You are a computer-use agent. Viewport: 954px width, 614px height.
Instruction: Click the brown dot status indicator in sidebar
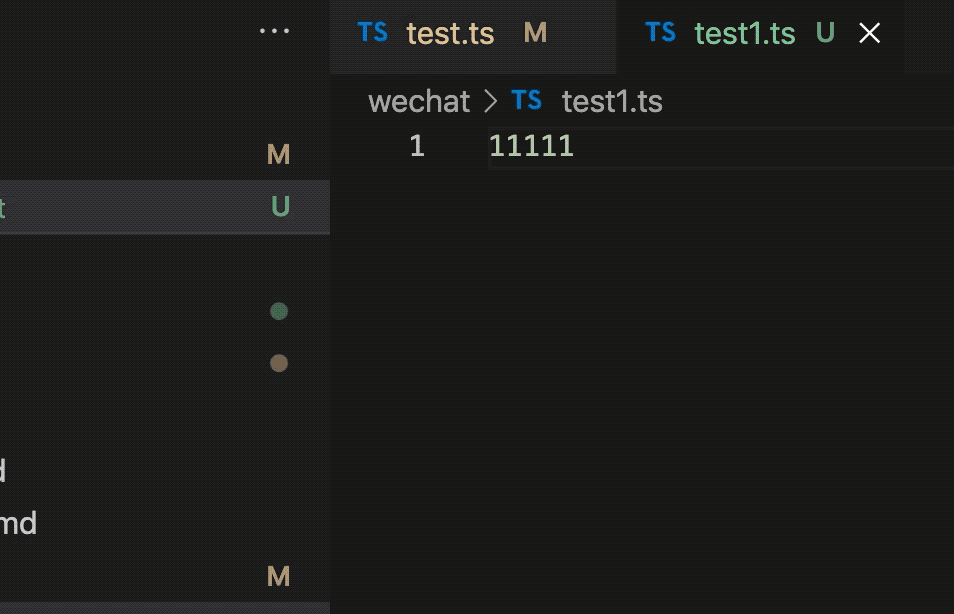click(x=279, y=363)
